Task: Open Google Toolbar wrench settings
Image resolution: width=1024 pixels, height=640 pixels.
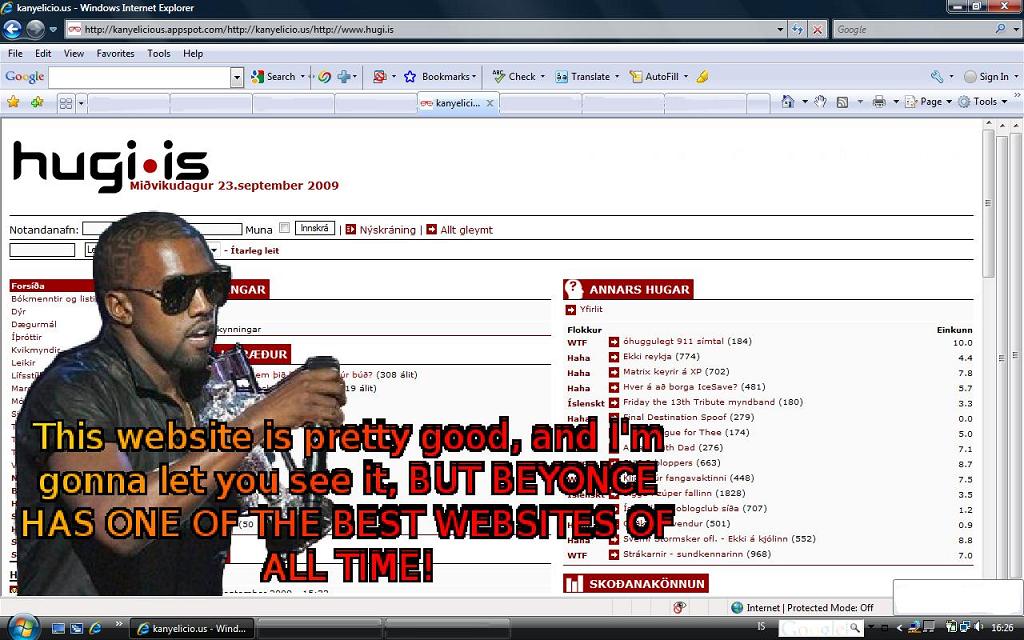Action: 937,76
